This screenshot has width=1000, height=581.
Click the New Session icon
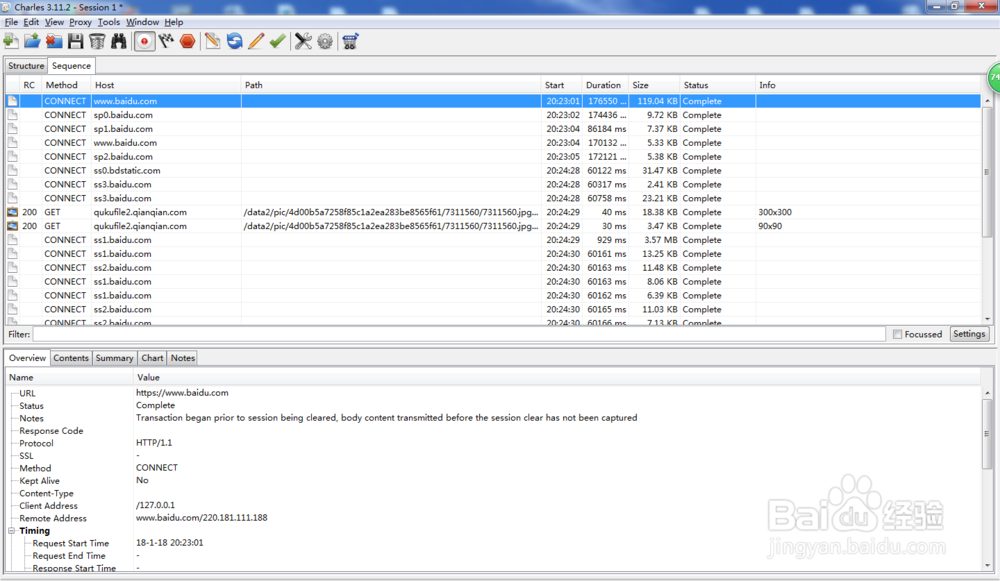coord(11,41)
